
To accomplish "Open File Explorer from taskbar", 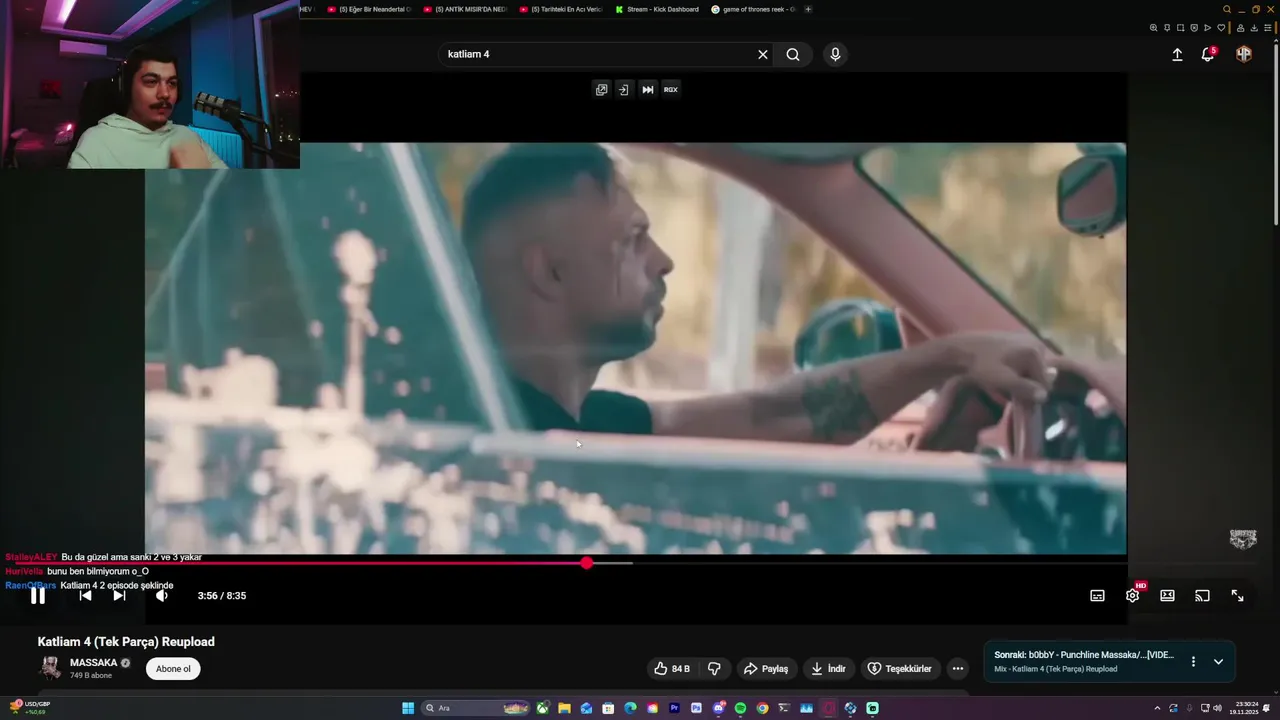I will pyautogui.click(x=564, y=708).
